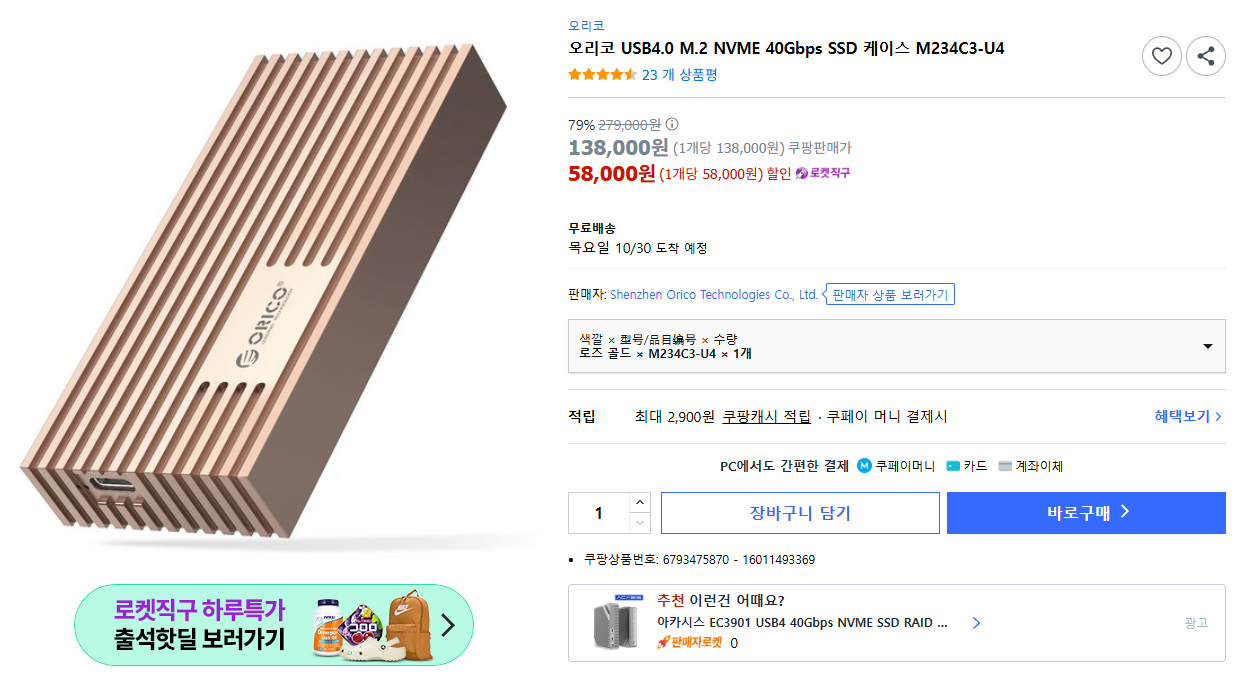Click the card payment icon
This screenshot has height=679, width=1246.
953,466
